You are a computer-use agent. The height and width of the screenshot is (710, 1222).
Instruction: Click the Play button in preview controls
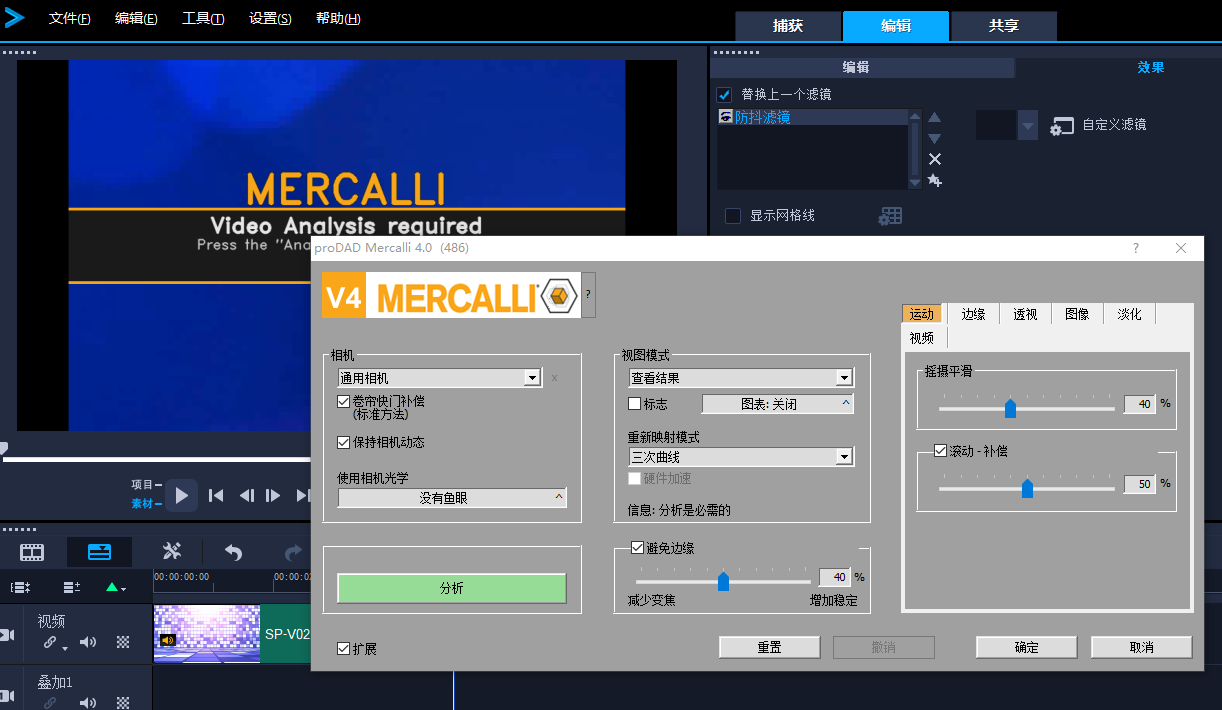[181, 495]
